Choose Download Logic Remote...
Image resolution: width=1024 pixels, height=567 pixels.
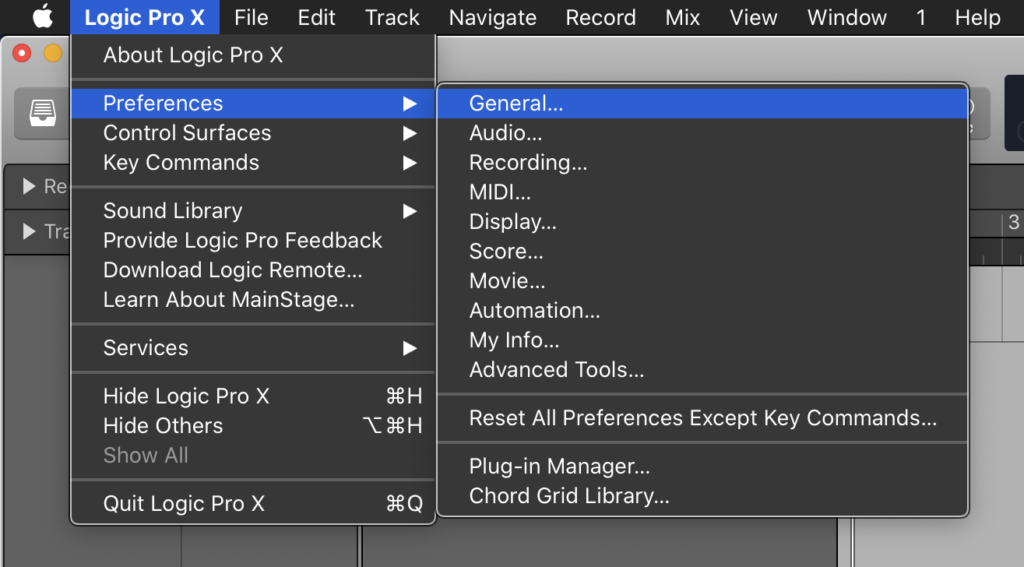[x=253, y=270]
